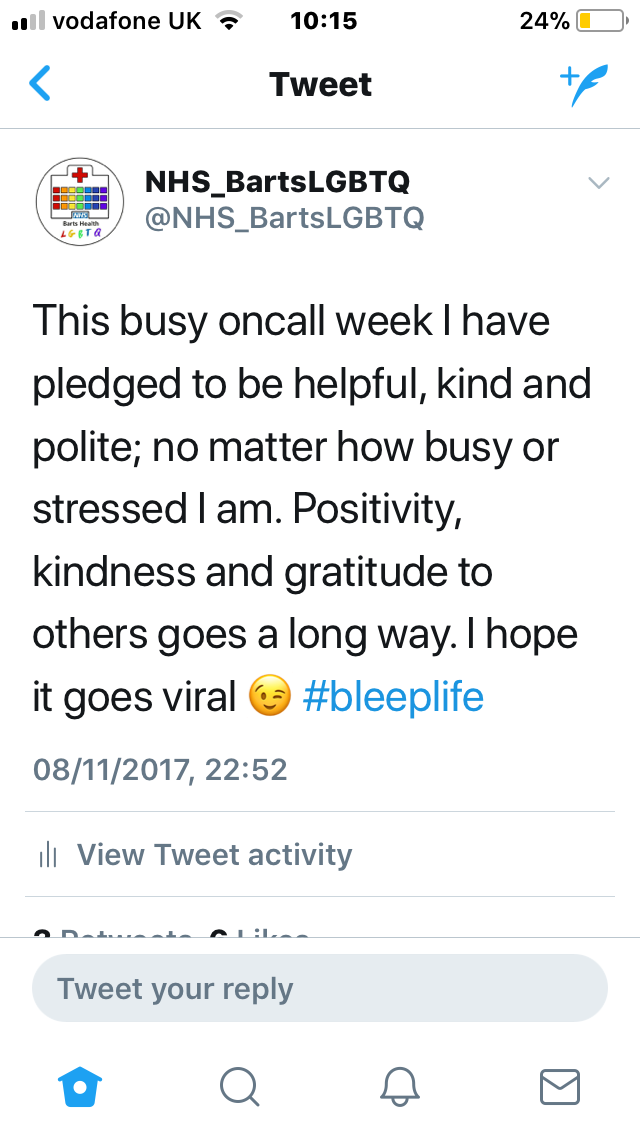Expand the tweet options chevron
Image resolution: width=640 pixels, height=1136 pixels.
pyautogui.click(x=599, y=183)
